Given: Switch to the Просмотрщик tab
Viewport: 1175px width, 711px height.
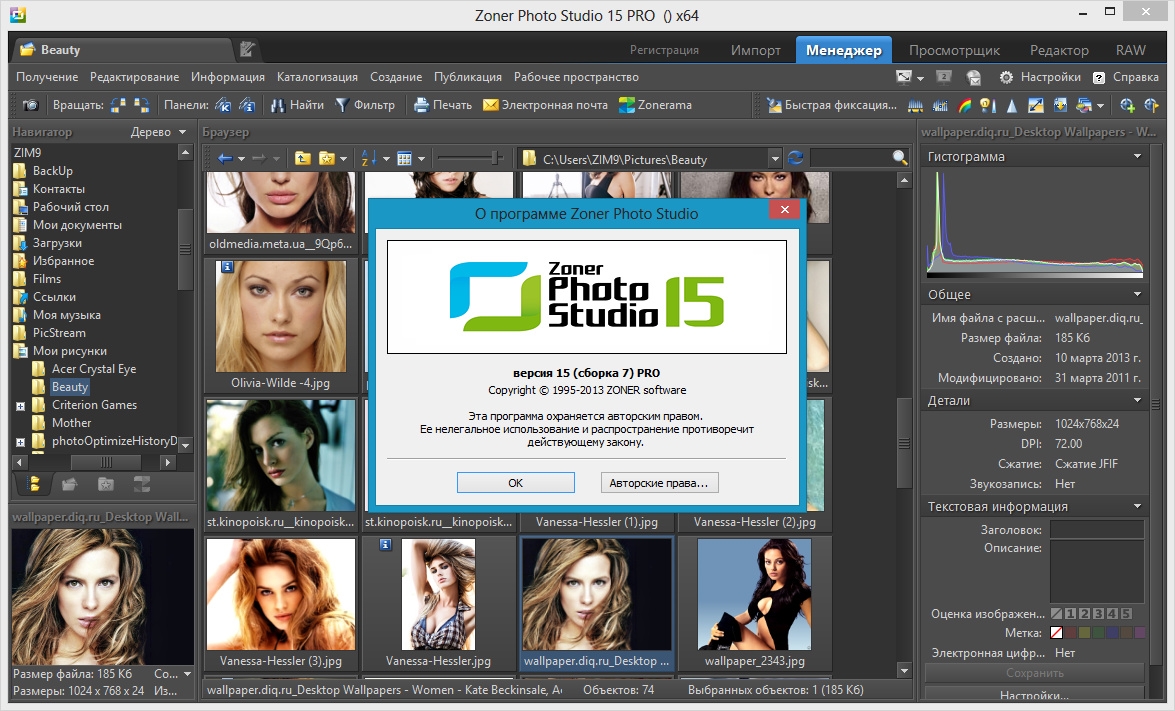Looking at the screenshot, I should click(954, 50).
